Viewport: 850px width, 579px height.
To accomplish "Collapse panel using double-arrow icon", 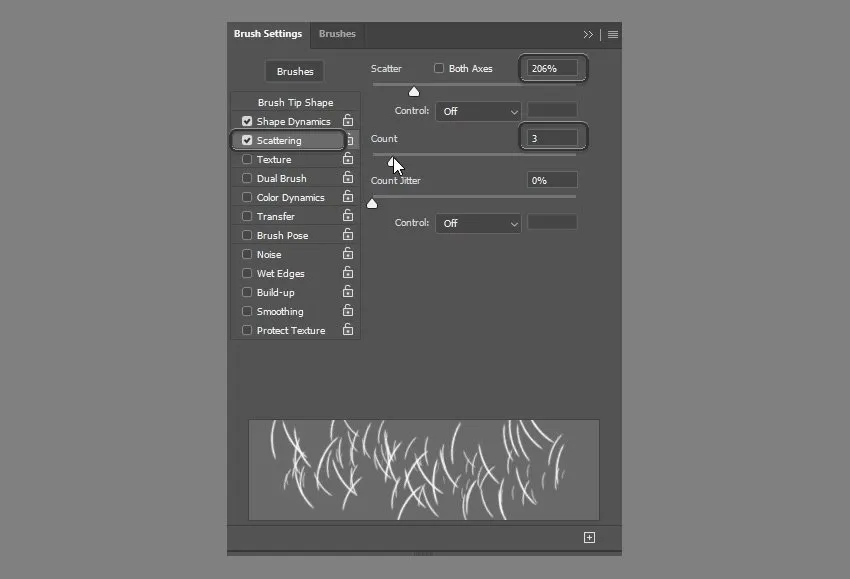I will (x=589, y=34).
